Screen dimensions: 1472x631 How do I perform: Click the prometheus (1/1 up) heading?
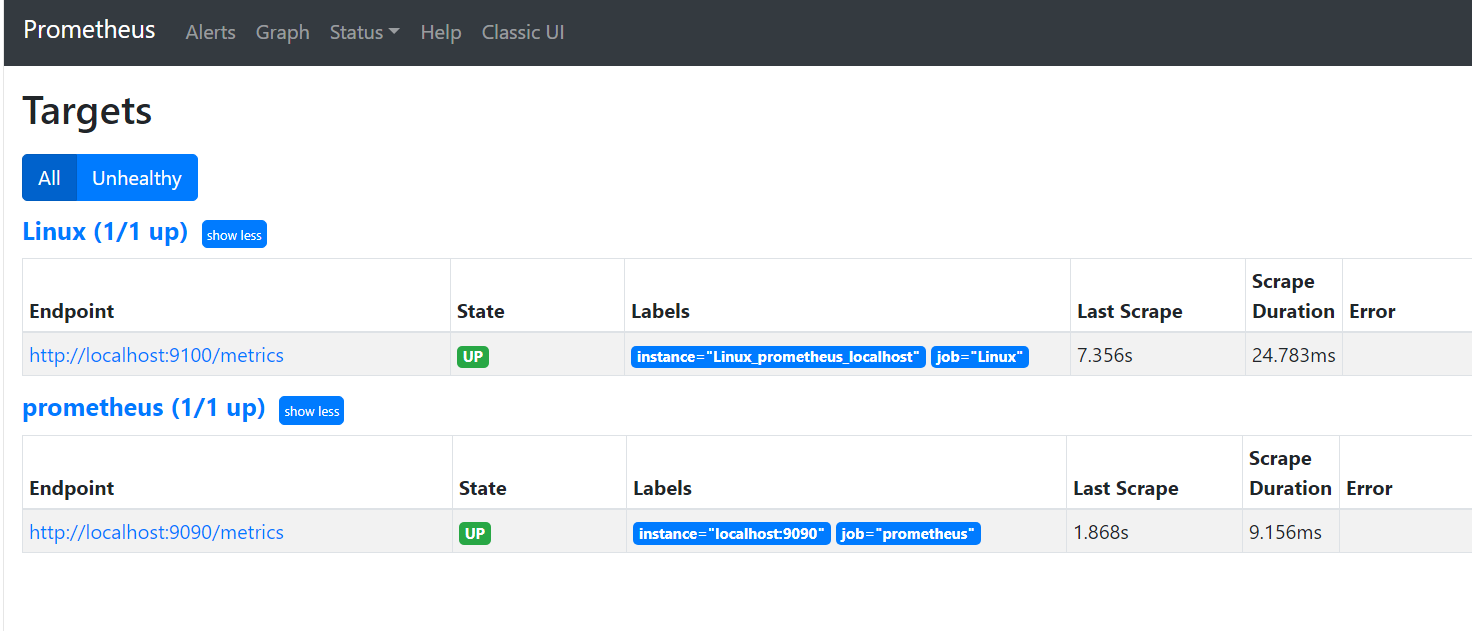coord(143,408)
